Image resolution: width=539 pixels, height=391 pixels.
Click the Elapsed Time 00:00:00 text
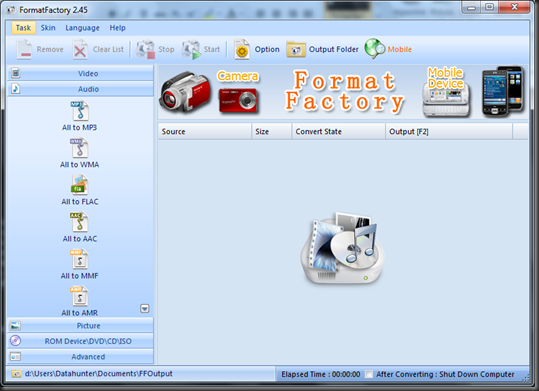321,374
